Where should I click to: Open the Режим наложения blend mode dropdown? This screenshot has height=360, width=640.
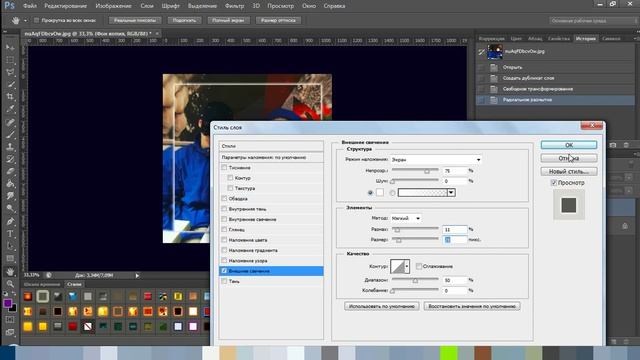[436, 160]
